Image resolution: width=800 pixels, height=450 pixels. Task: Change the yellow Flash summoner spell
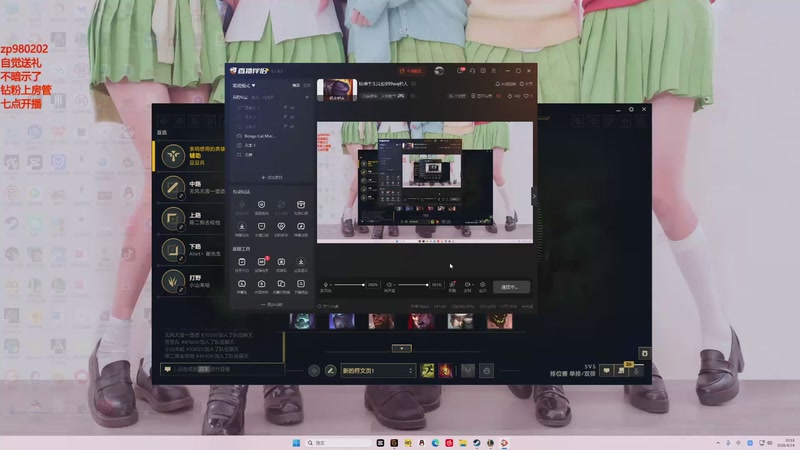point(428,370)
